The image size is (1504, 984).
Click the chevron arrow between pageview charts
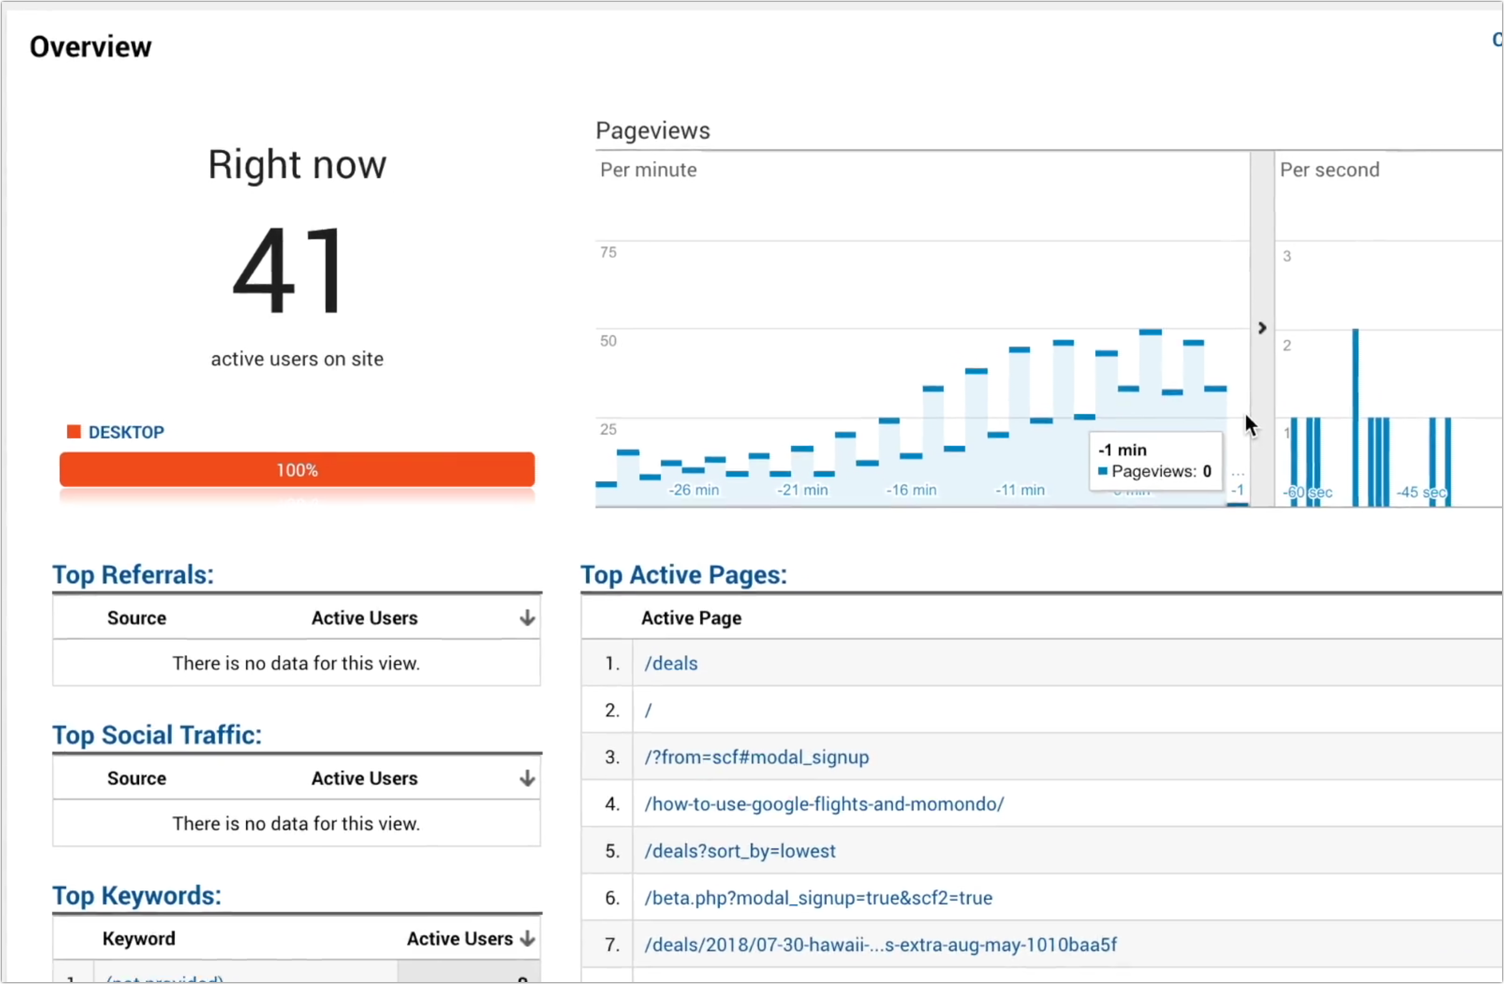pyautogui.click(x=1262, y=328)
